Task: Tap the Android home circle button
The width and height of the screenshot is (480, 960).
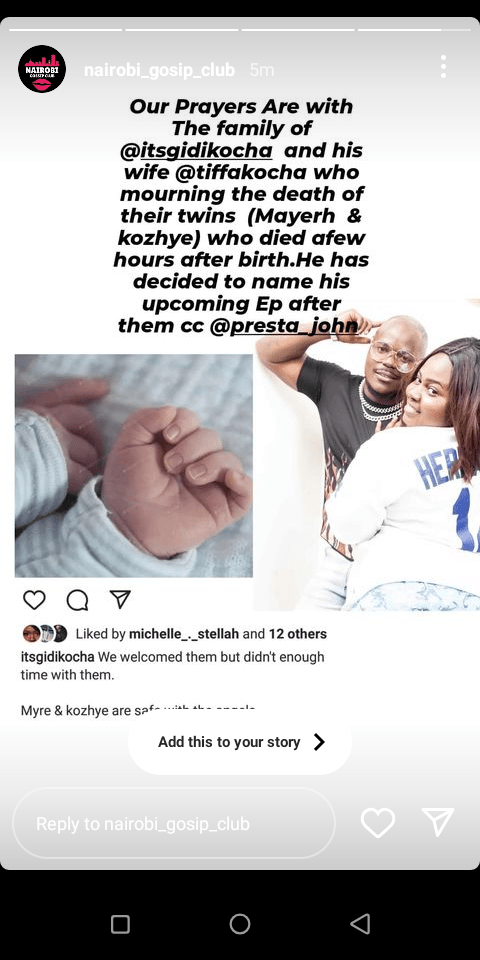Action: [240, 923]
